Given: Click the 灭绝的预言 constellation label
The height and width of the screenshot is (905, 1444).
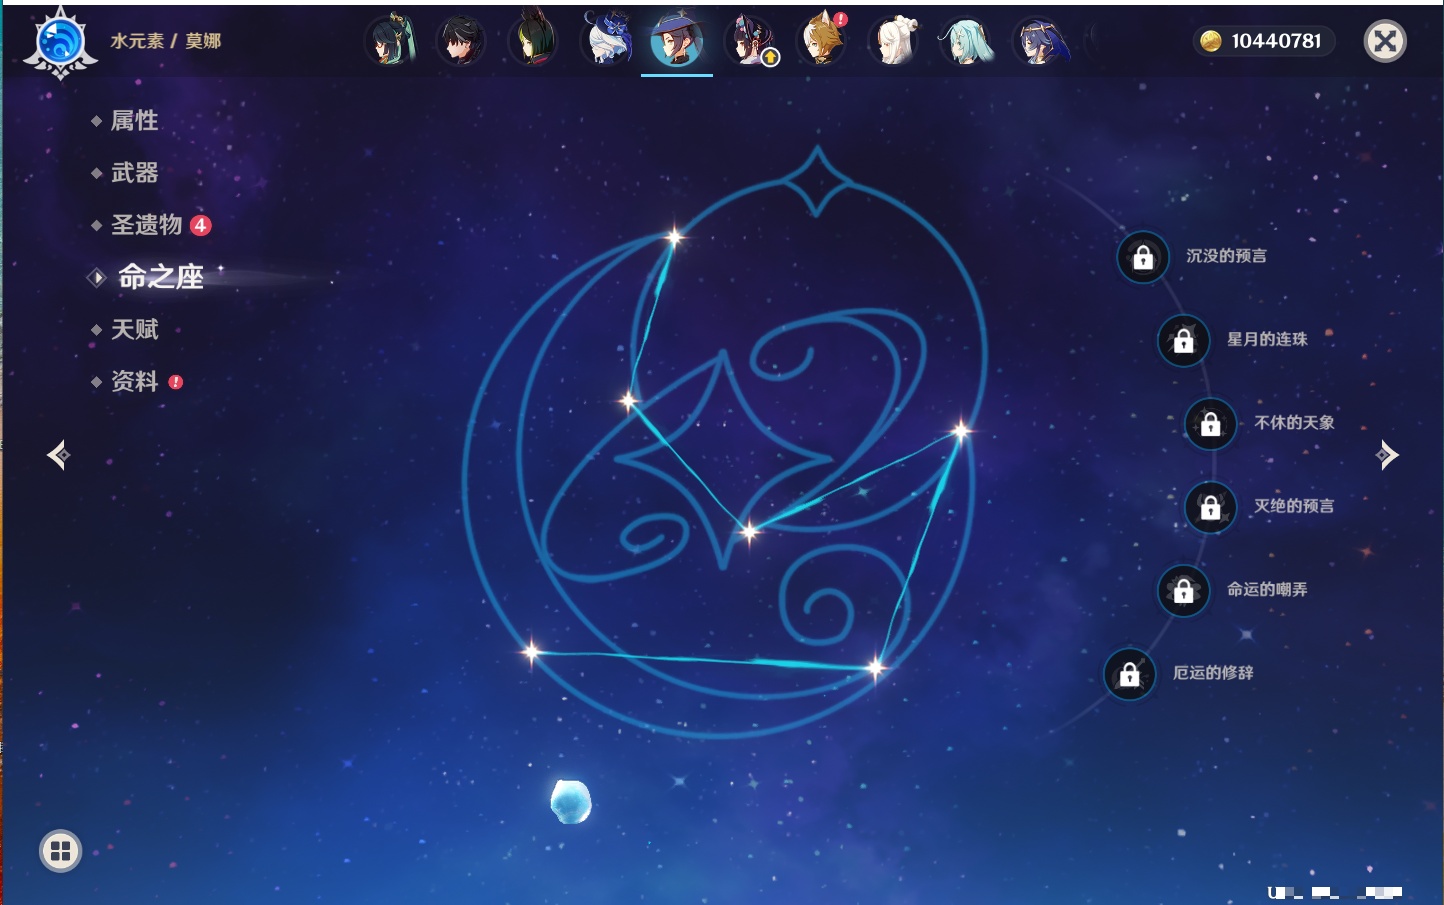Looking at the screenshot, I should pyautogui.click(x=1294, y=506).
